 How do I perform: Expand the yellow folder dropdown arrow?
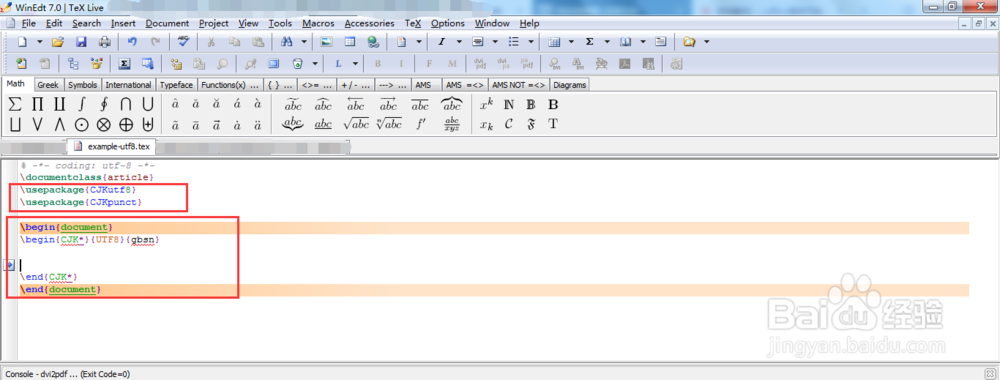[707, 42]
